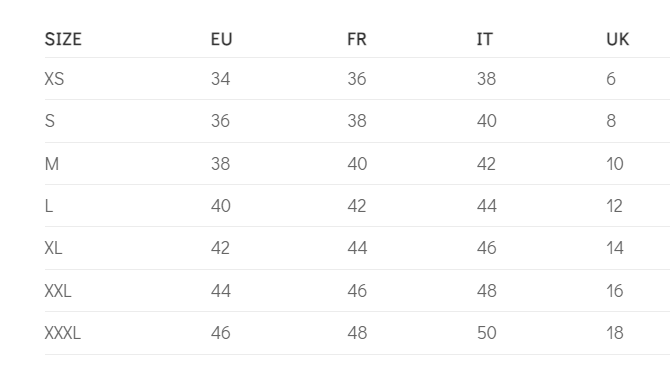Click FR value 40 in M row
This screenshot has width=670, height=380.
point(357,164)
